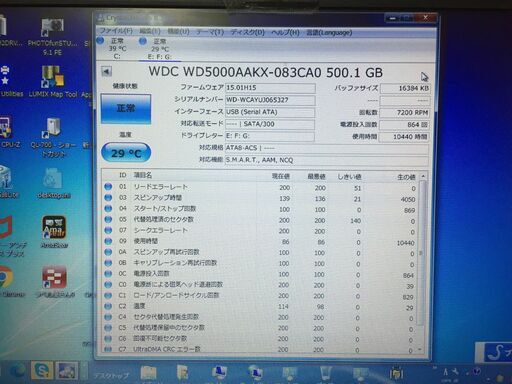Open the PHOTOfunSTUDIO desktop icon
512x384 pixels.
click(x=53, y=37)
